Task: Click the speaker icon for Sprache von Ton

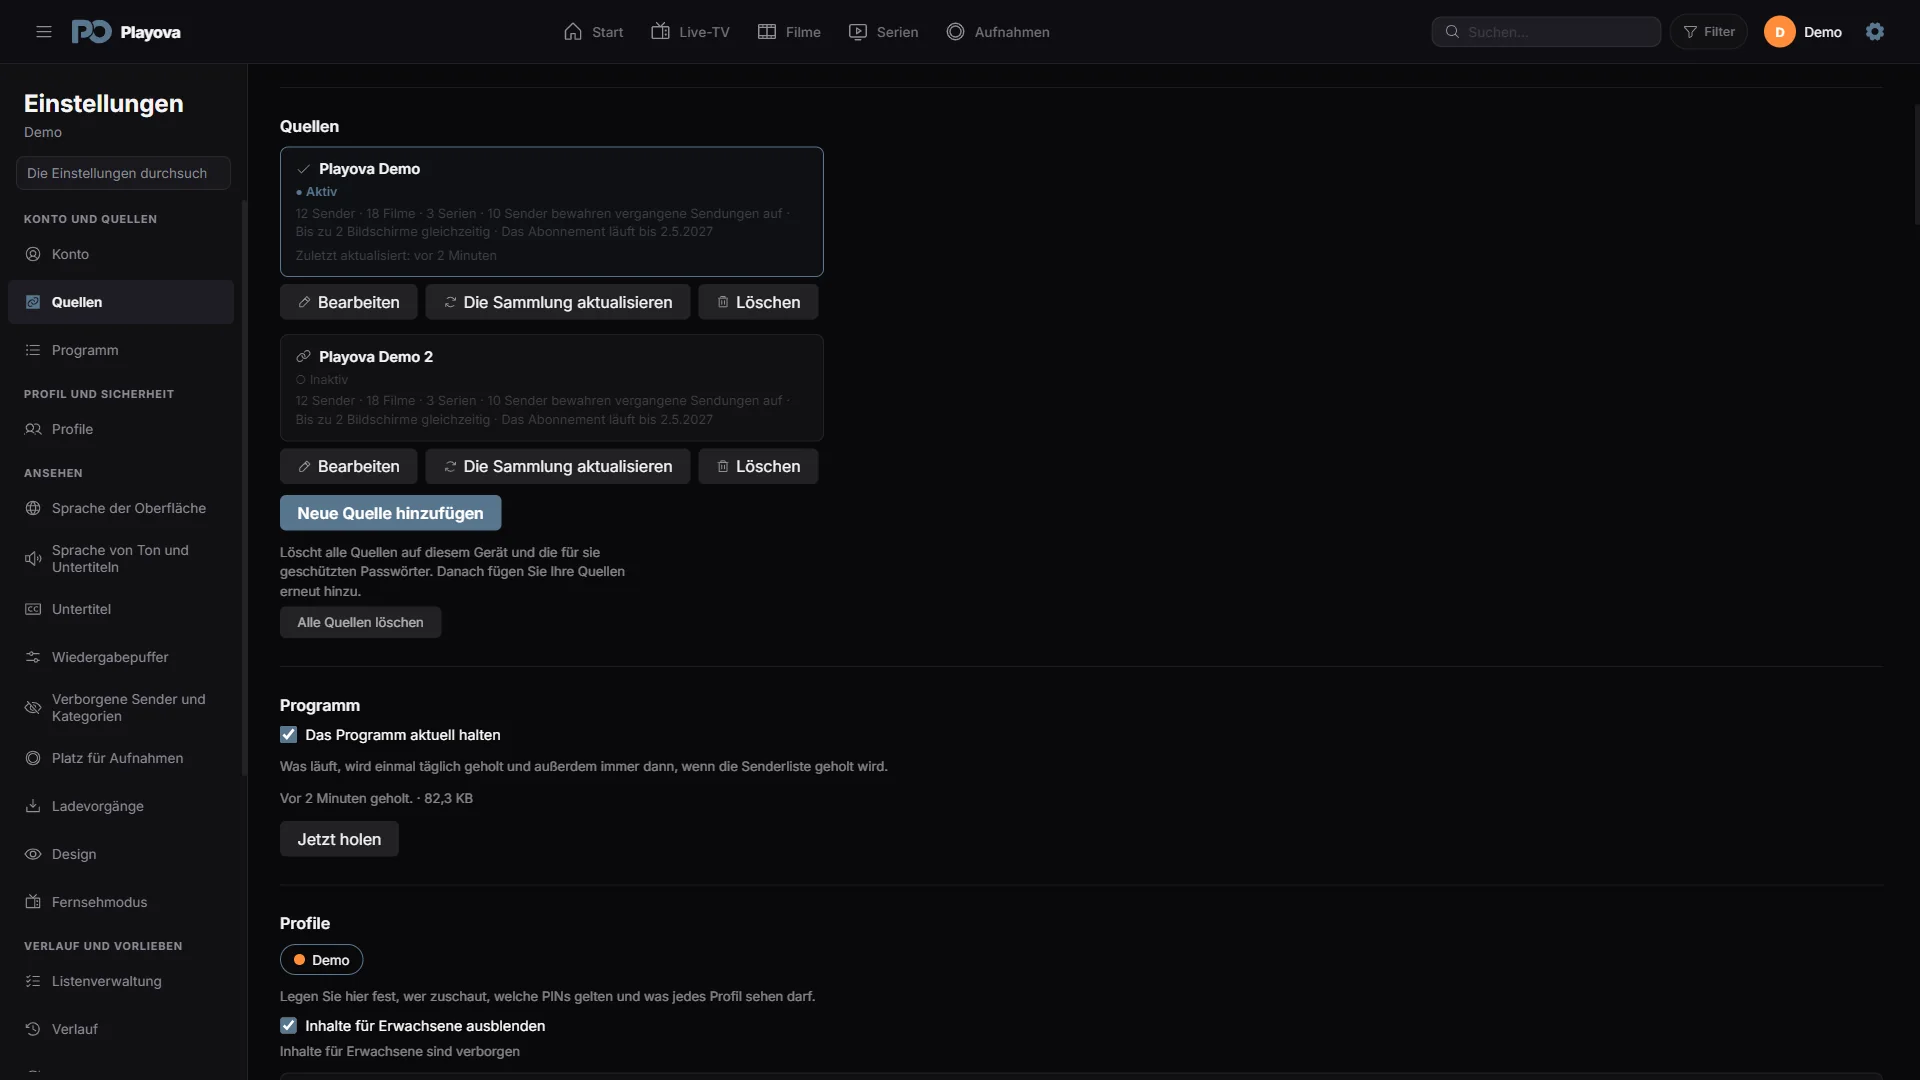Action: [x=33, y=559]
